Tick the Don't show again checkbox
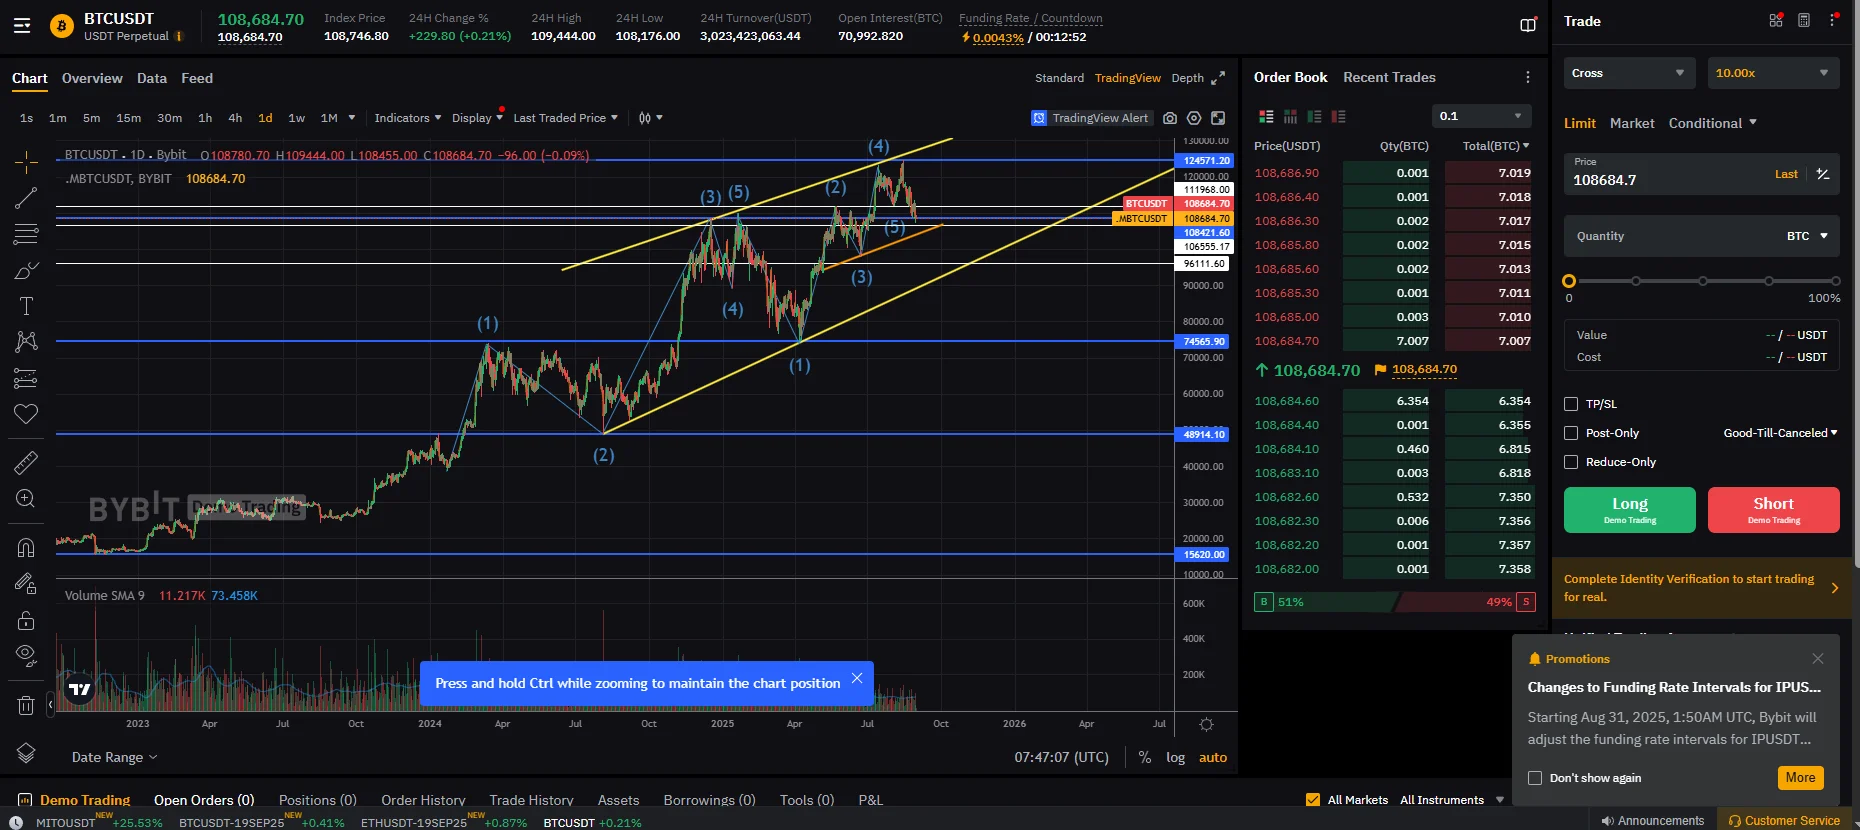1860x830 pixels. 1535,778
